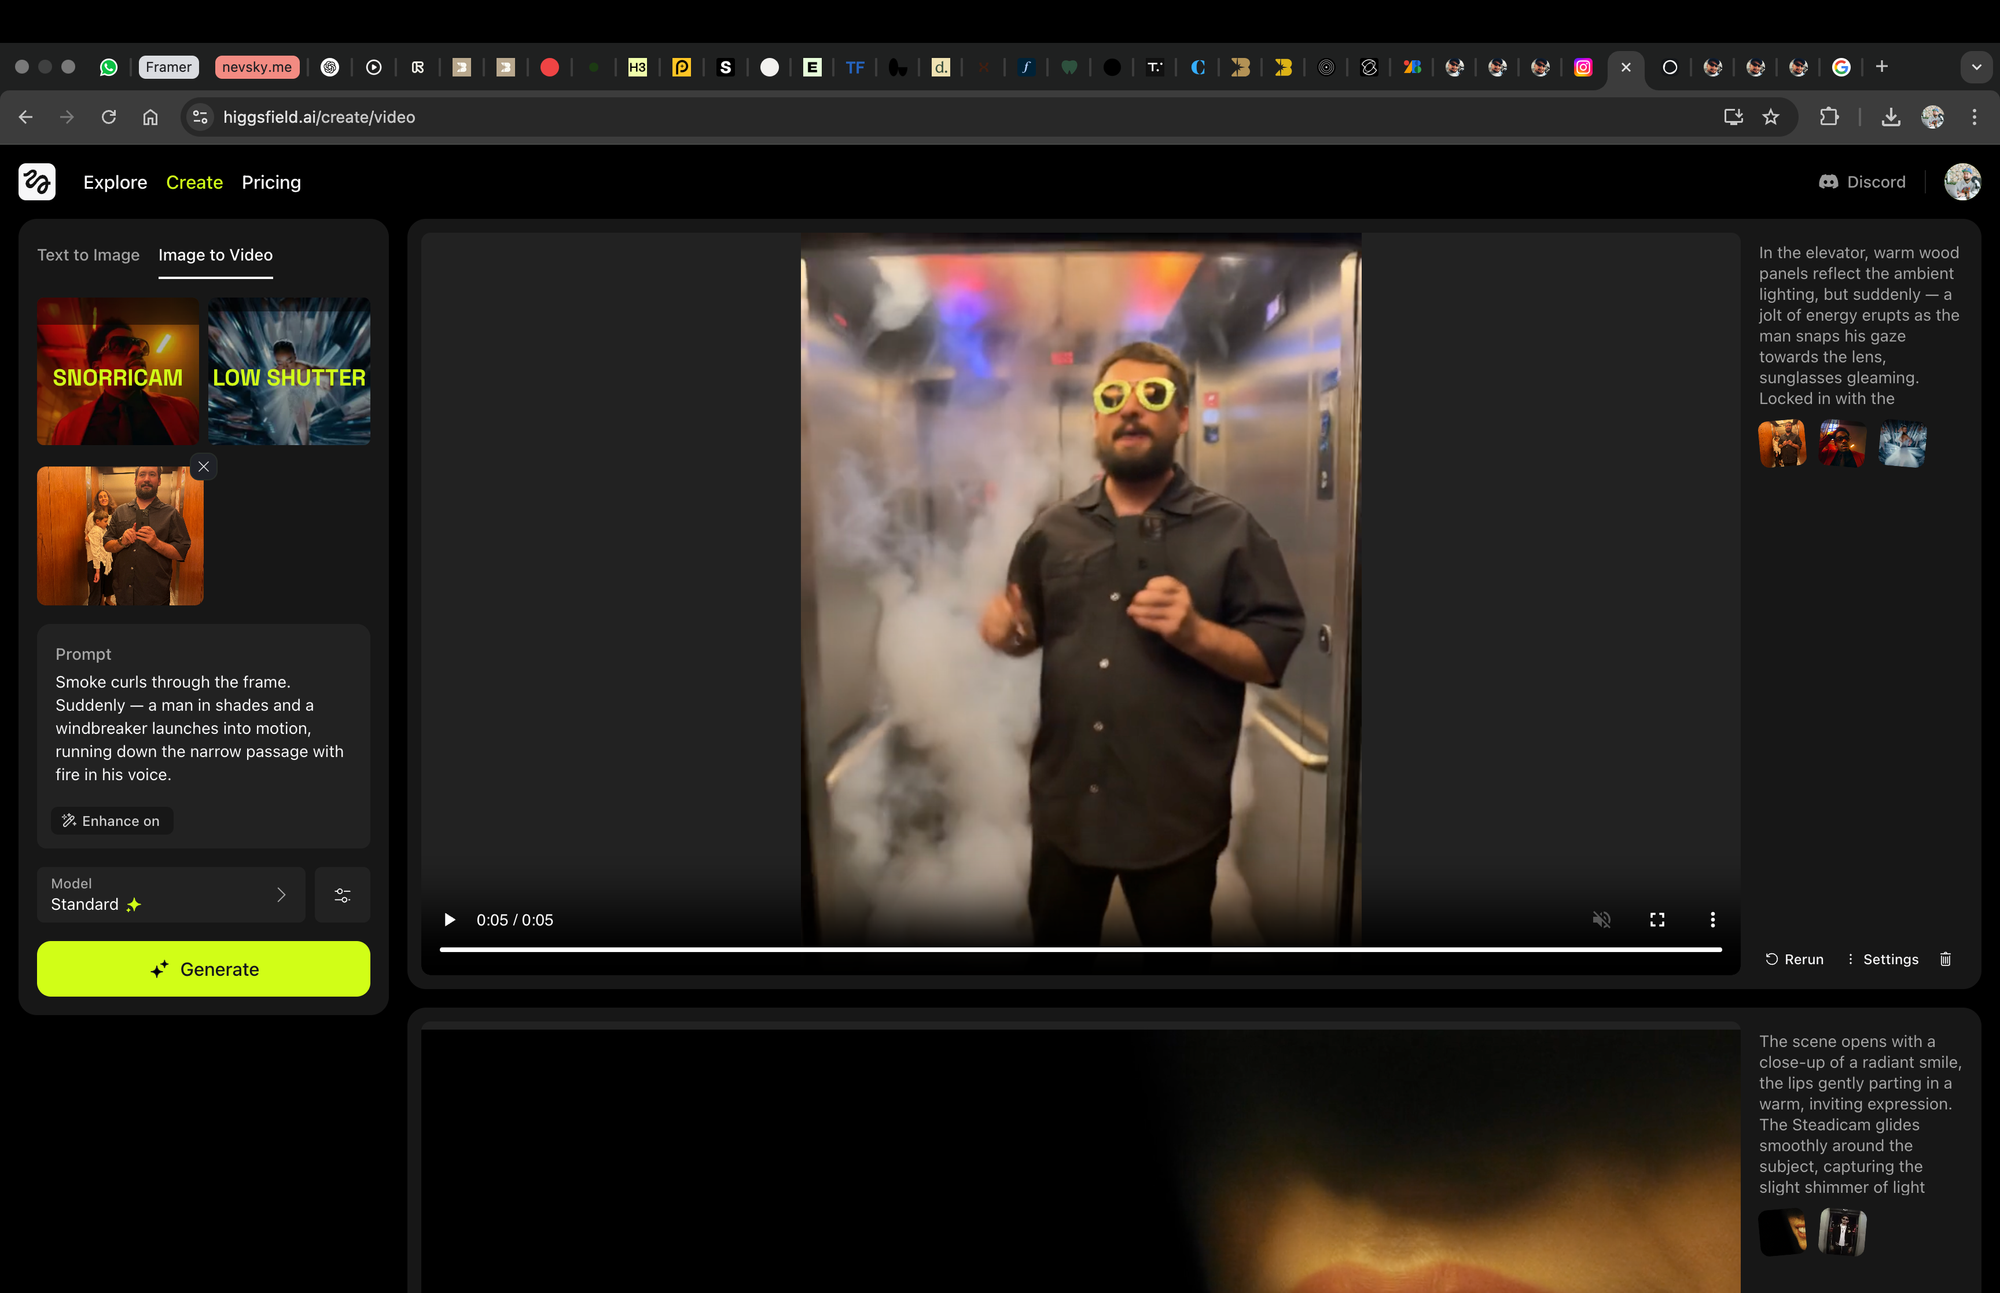
Task: Open video player three-dot options menu
Action: tap(1712, 920)
